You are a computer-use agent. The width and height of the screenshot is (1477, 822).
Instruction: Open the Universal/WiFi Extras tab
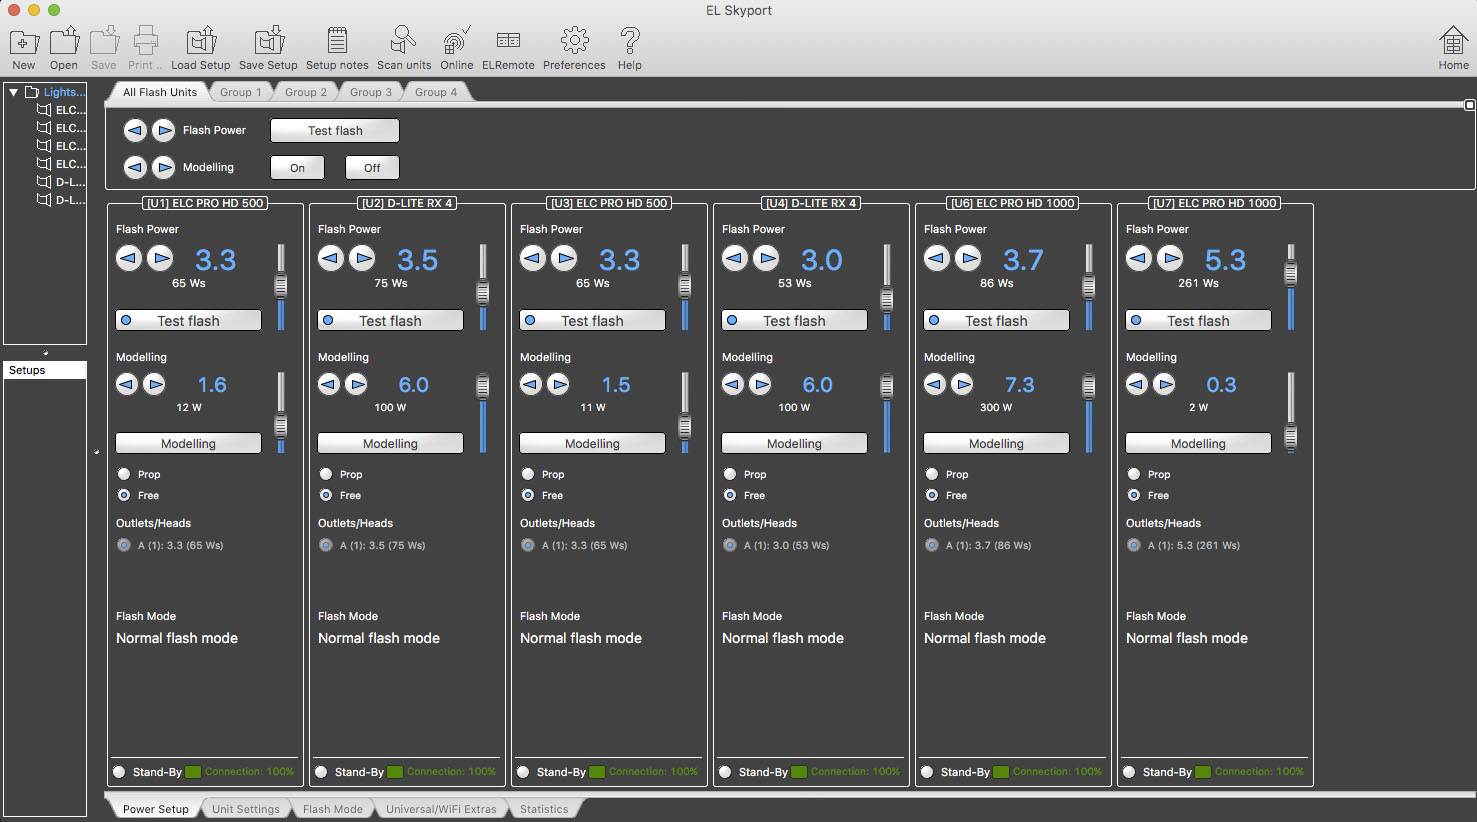(x=441, y=809)
